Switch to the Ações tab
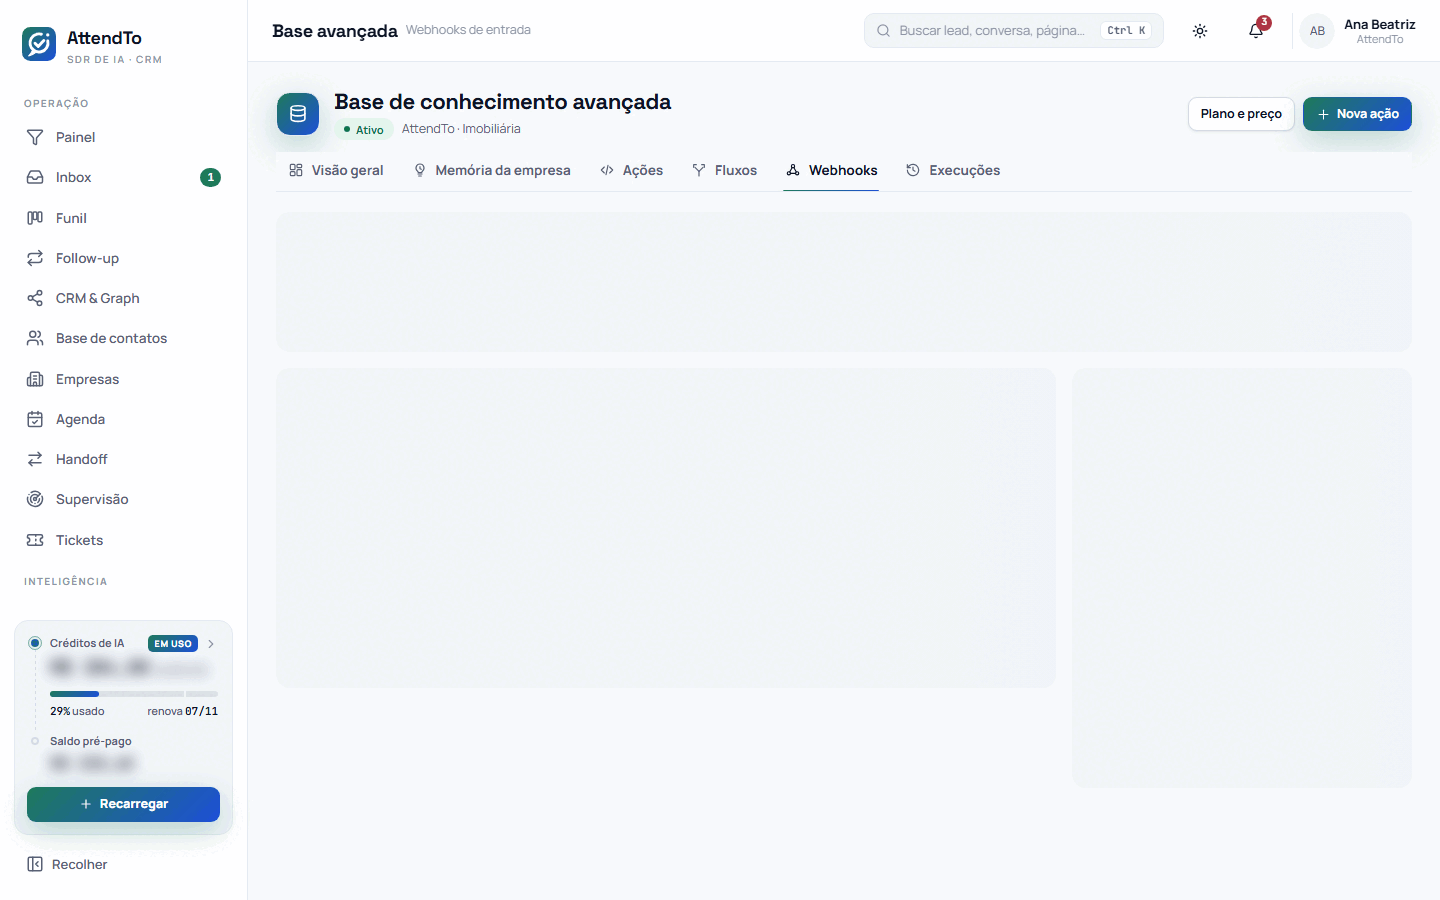This screenshot has width=1440, height=900. [631, 170]
